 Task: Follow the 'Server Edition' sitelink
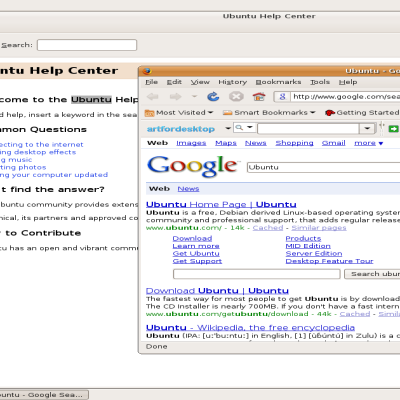[314, 254]
